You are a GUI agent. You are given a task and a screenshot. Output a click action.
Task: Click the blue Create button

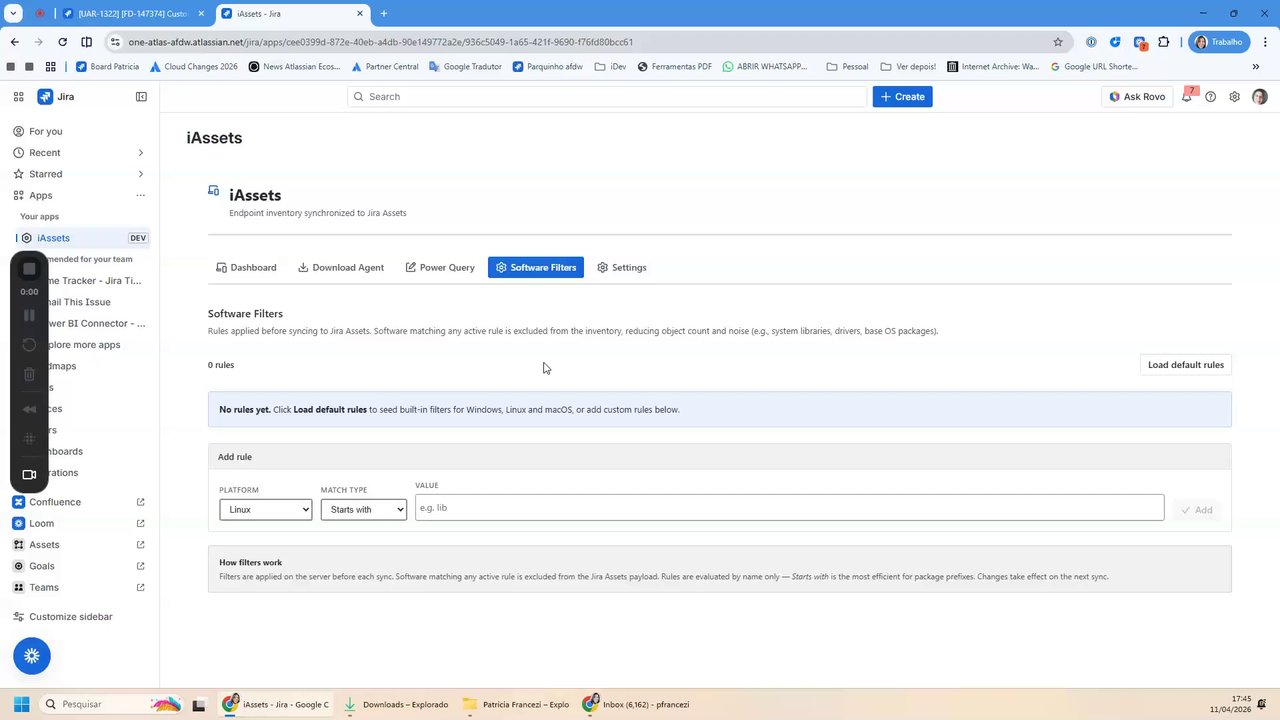[902, 97]
